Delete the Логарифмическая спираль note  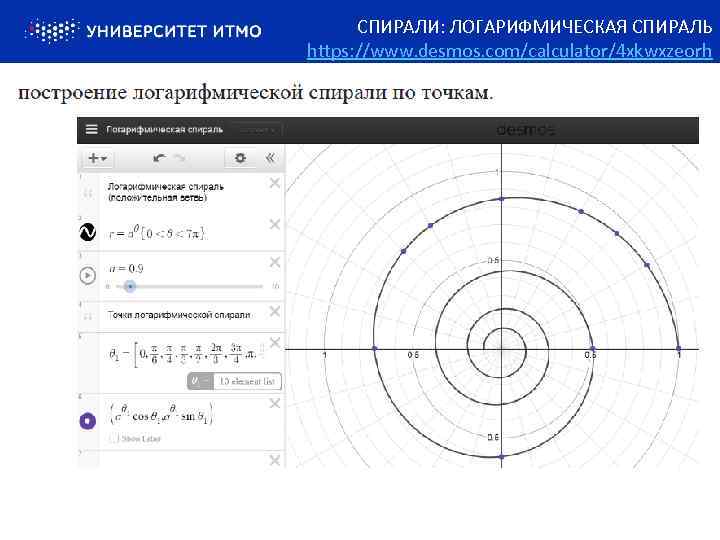(275, 183)
